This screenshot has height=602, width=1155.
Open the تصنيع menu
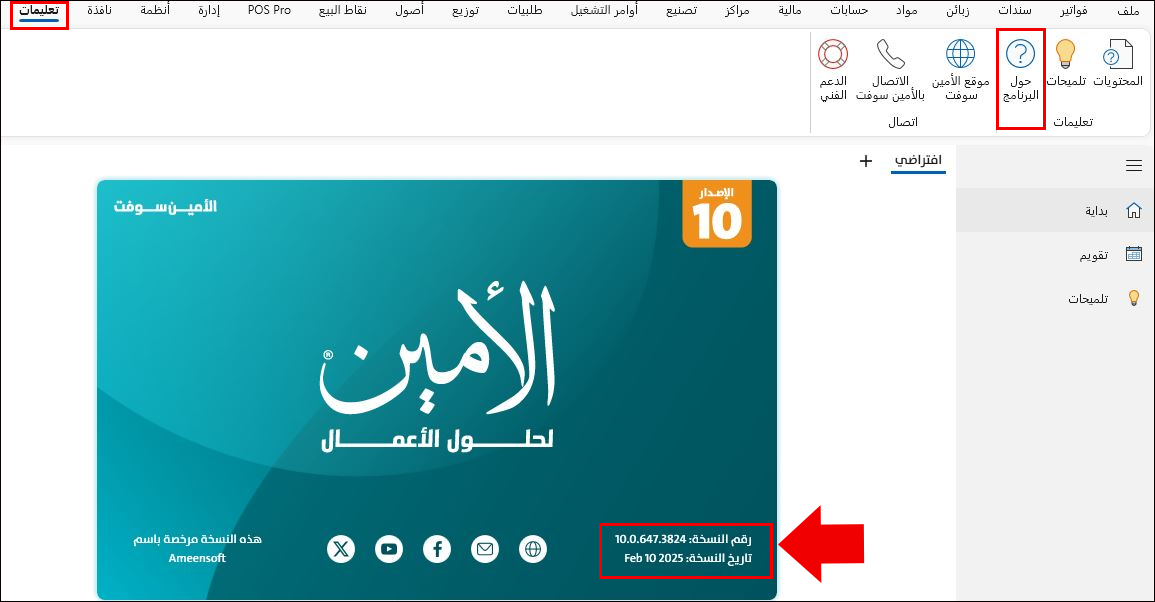(x=681, y=10)
